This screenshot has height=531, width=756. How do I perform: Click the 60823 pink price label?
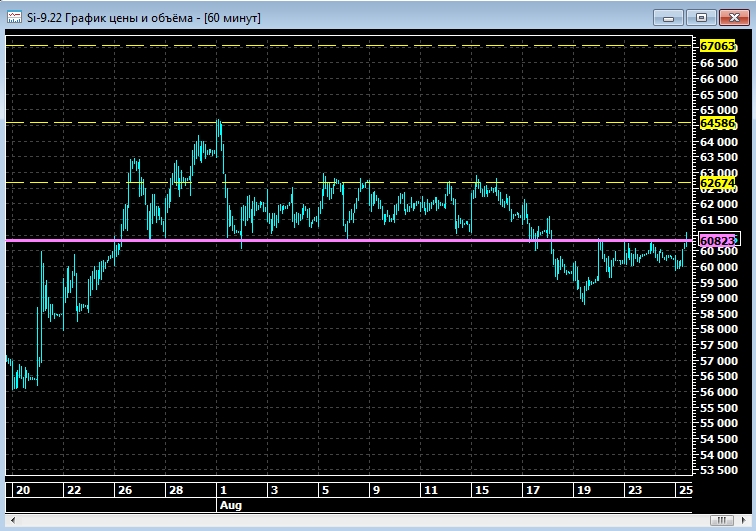click(717, 241)
